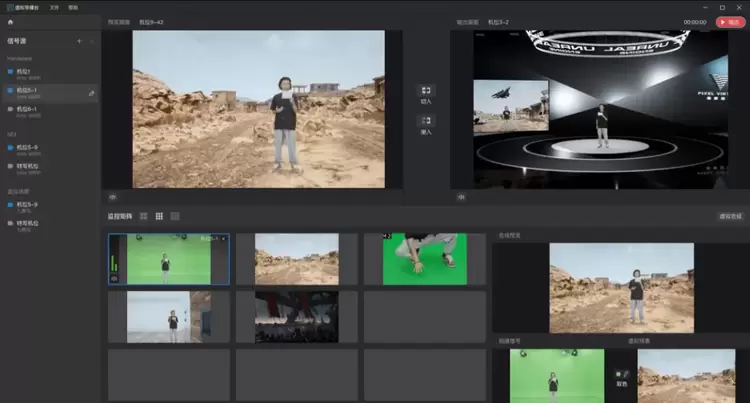Switch the monitor matrix to 3x3 grid layout
The width and height of the screenshot is (750, 403).
point(159,216)
